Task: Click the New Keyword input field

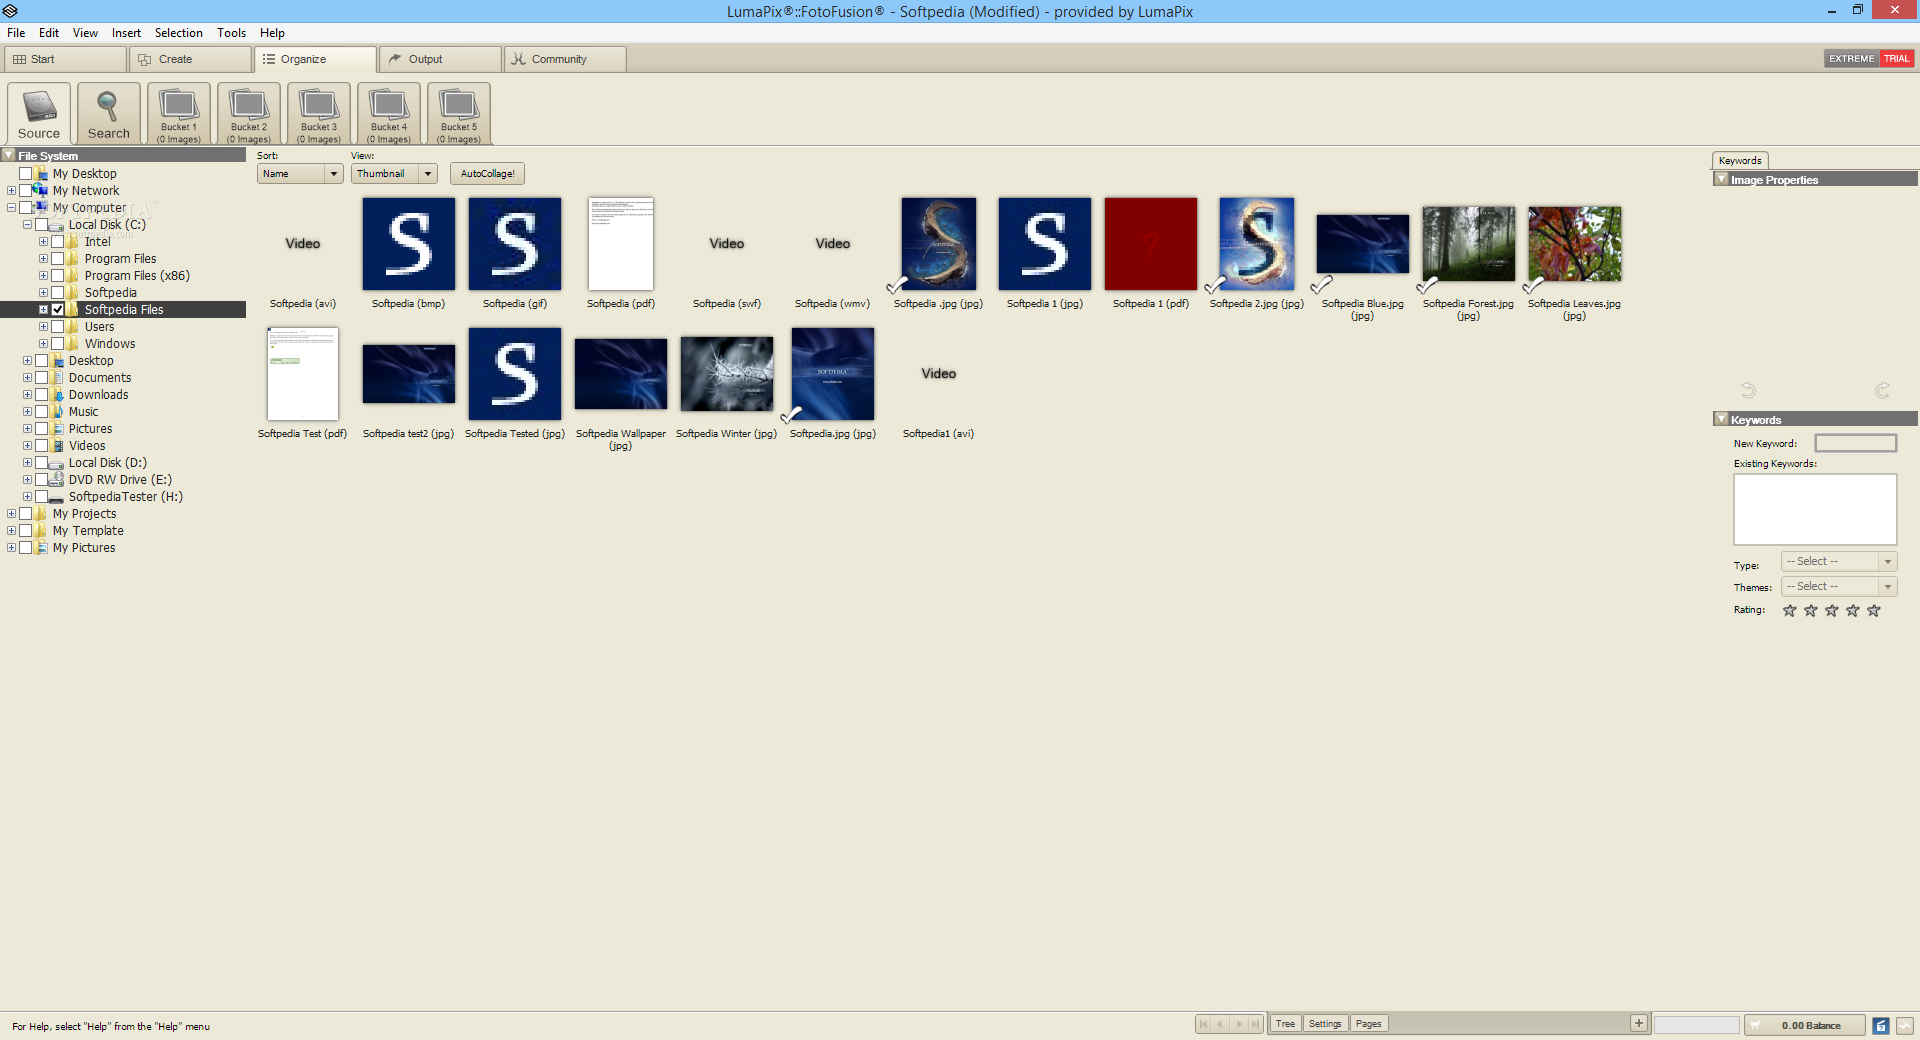Action: [x=1856, y=443]
